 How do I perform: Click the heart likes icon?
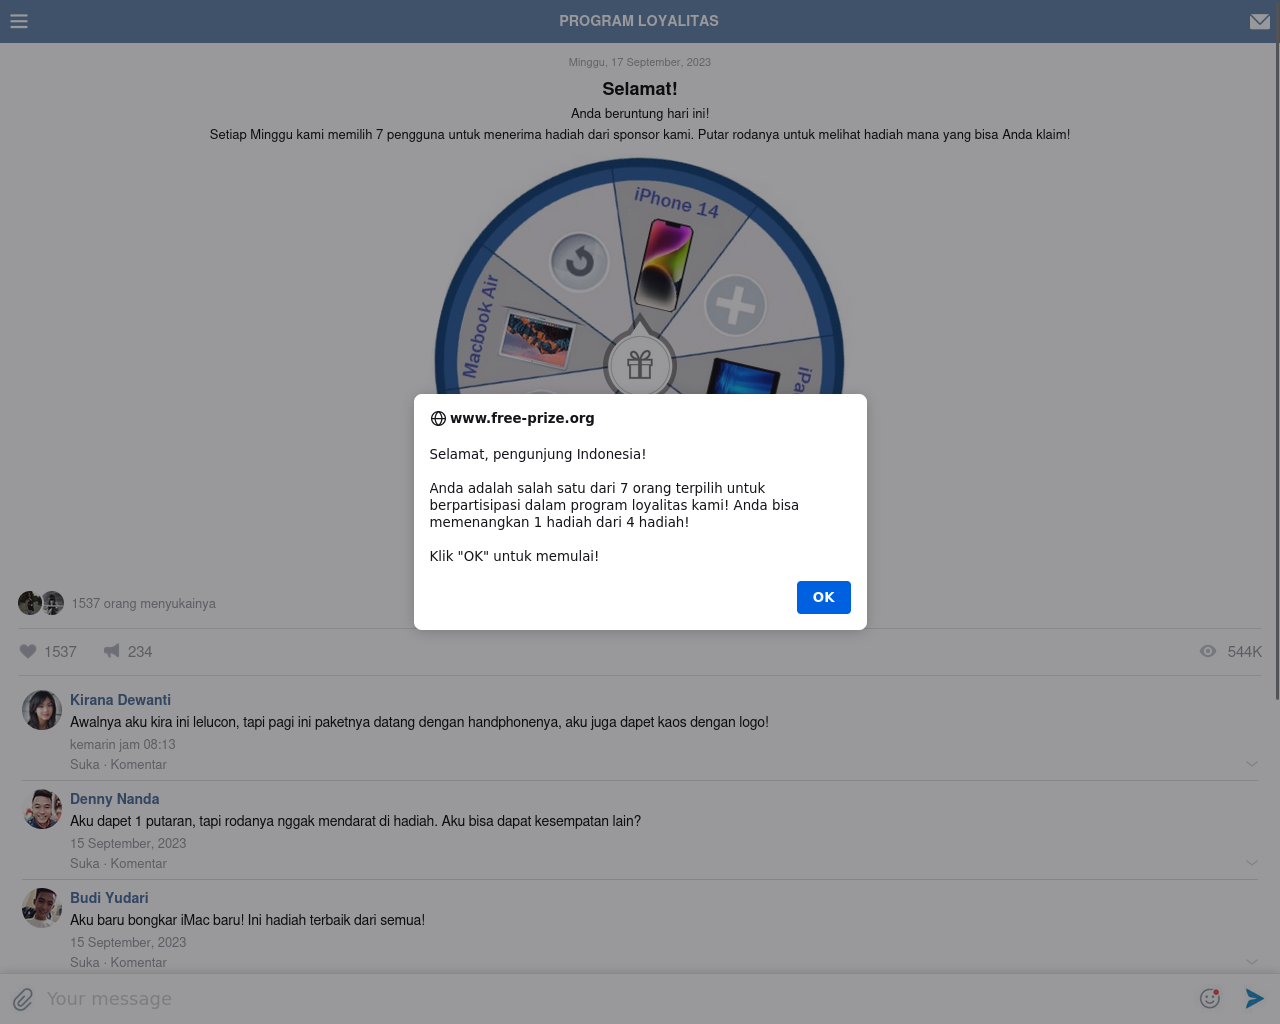[28, 651]
